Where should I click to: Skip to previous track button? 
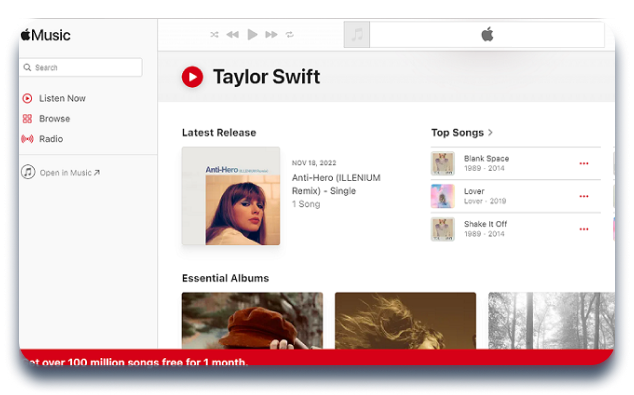[x=232, y=35]
